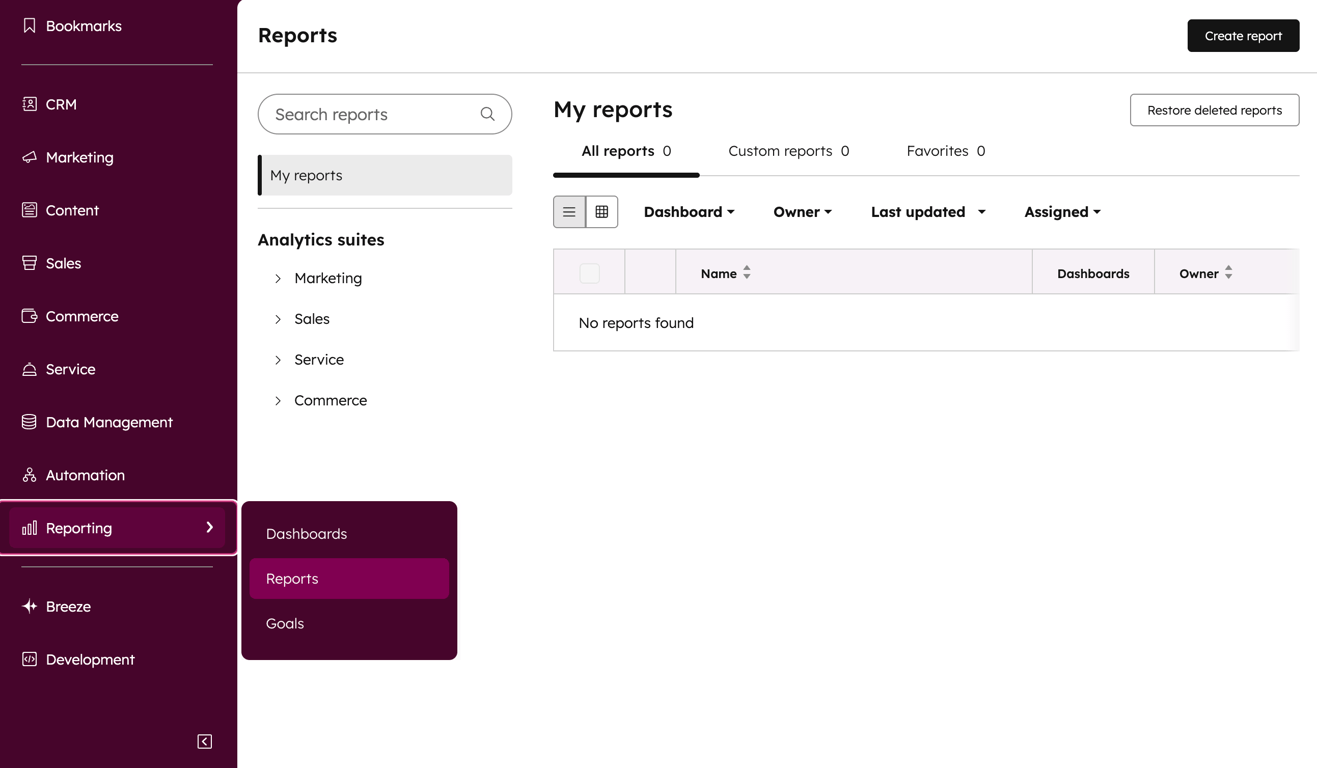The image size is (1317, 768).
Task: Switch to list view layout
Action: [x=569, y=212]
